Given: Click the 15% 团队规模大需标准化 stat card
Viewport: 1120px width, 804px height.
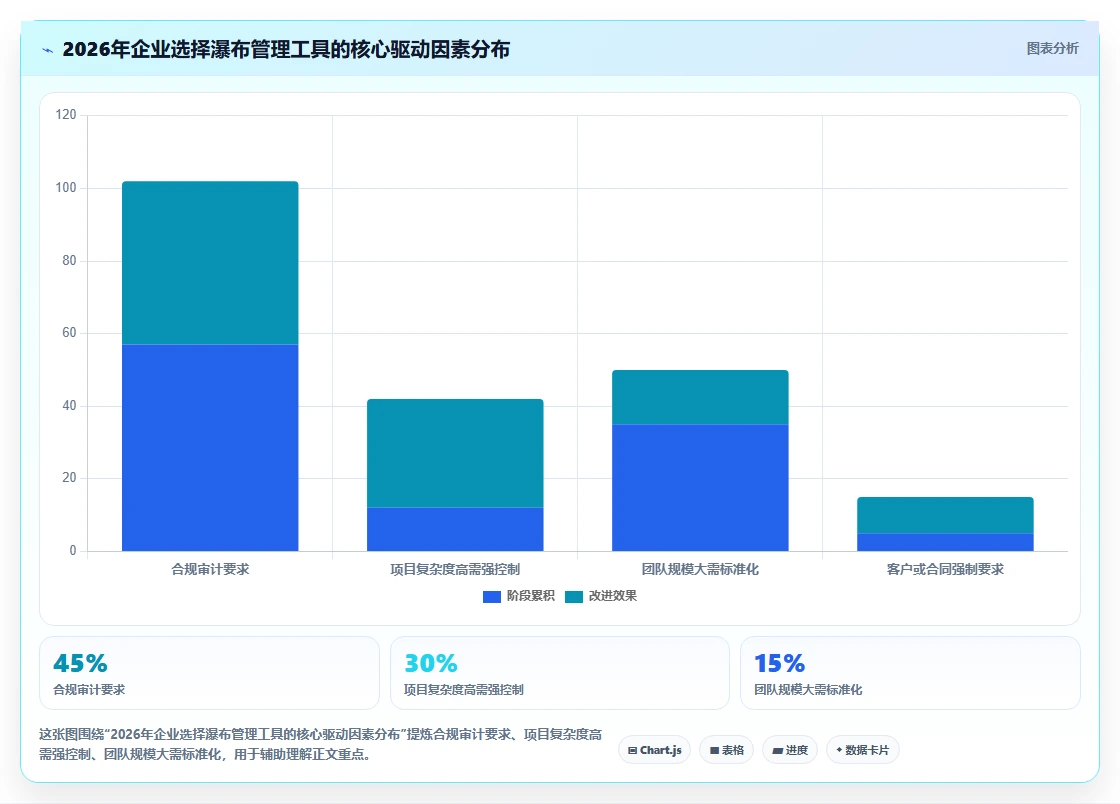Looking at the screenshot, I should pyautogui.click(x=910, y=673).
